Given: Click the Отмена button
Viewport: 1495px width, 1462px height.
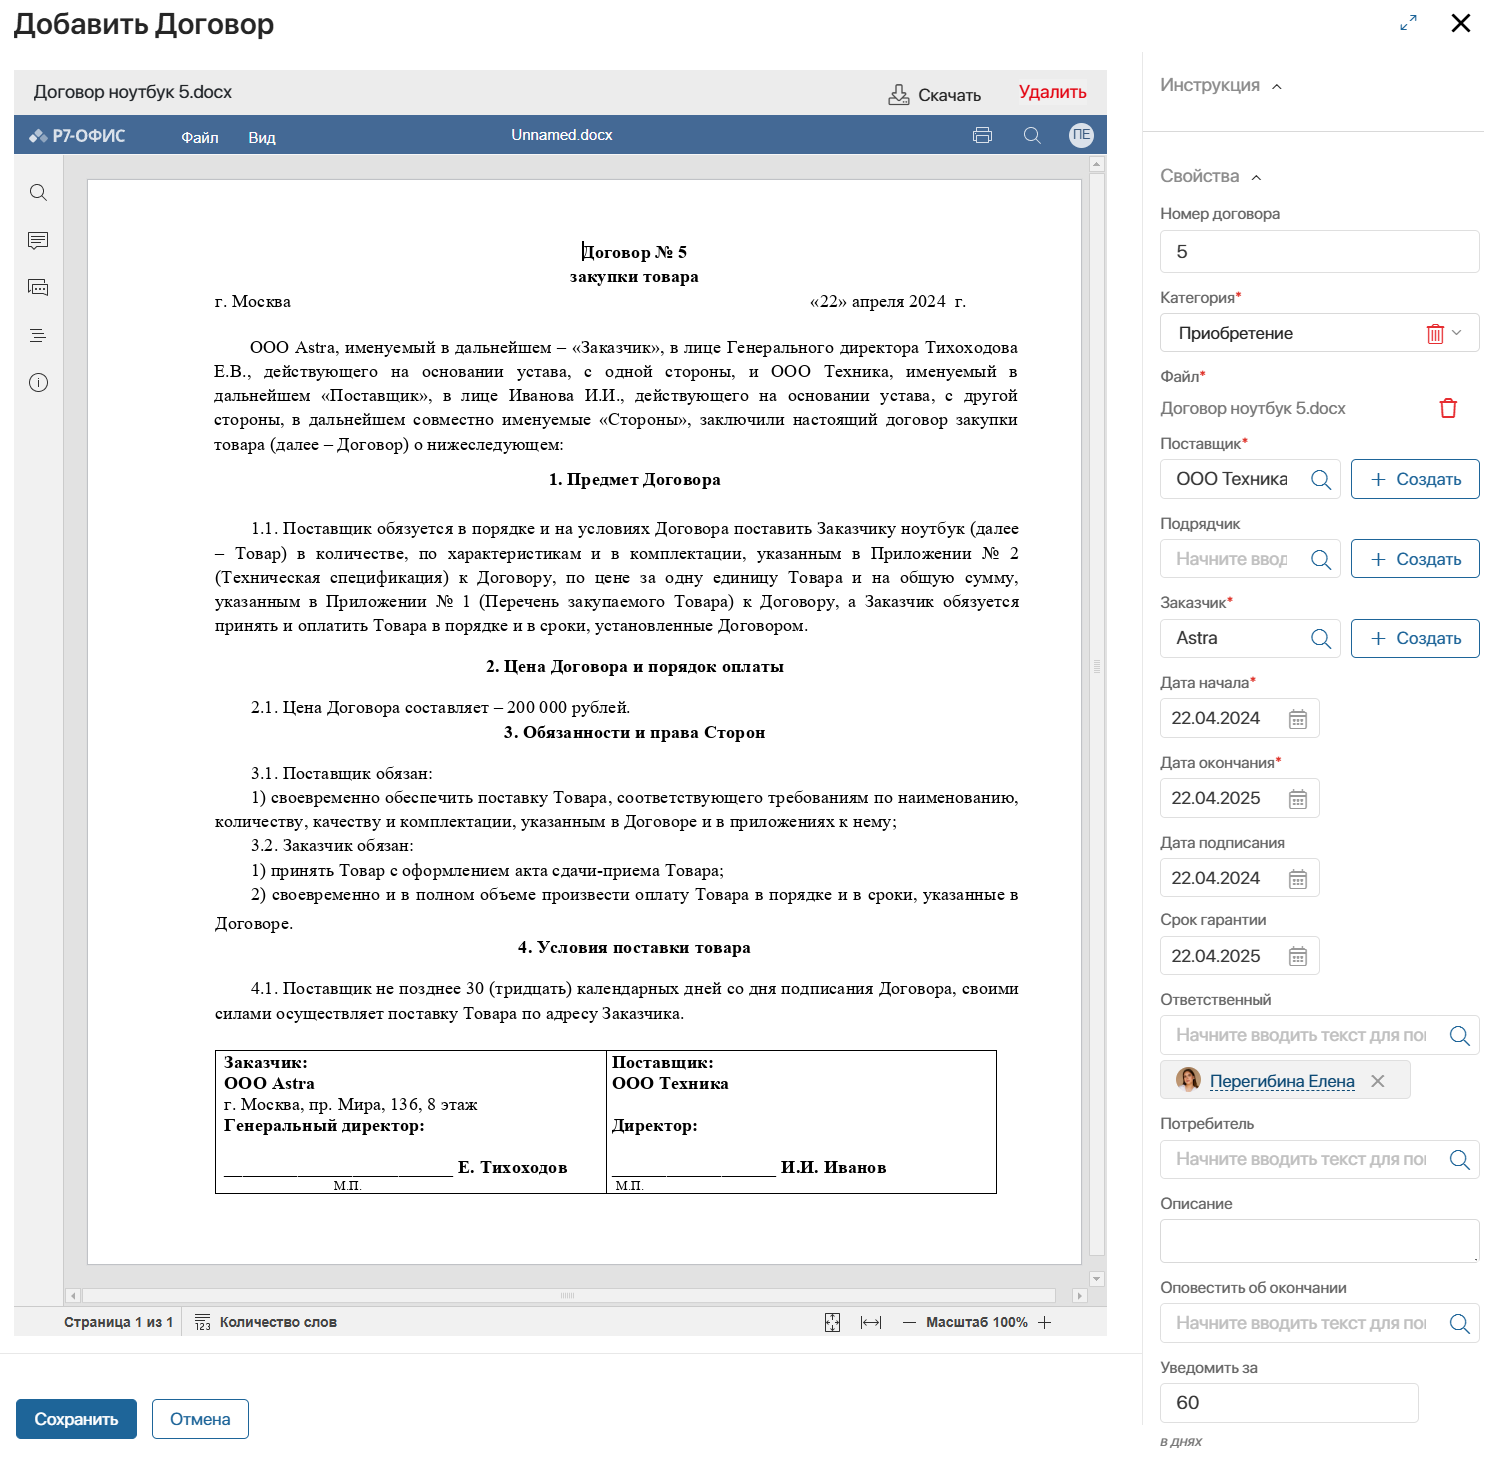Looking at the screenshot, I should coord(200,1419).
